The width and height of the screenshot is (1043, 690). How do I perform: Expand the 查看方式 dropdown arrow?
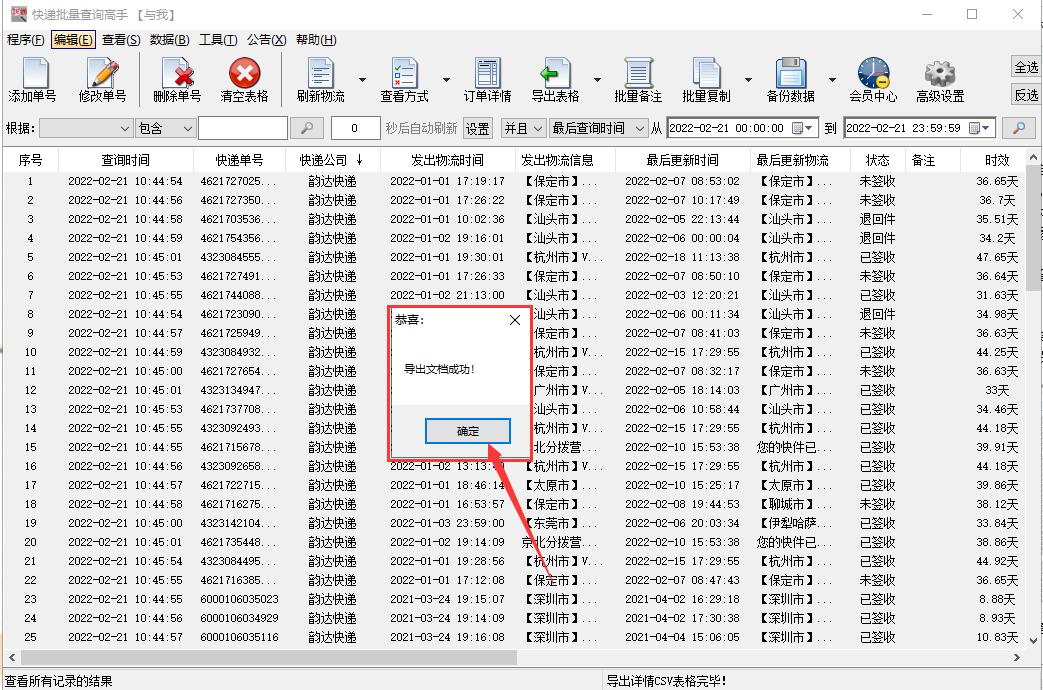(446, 80)
